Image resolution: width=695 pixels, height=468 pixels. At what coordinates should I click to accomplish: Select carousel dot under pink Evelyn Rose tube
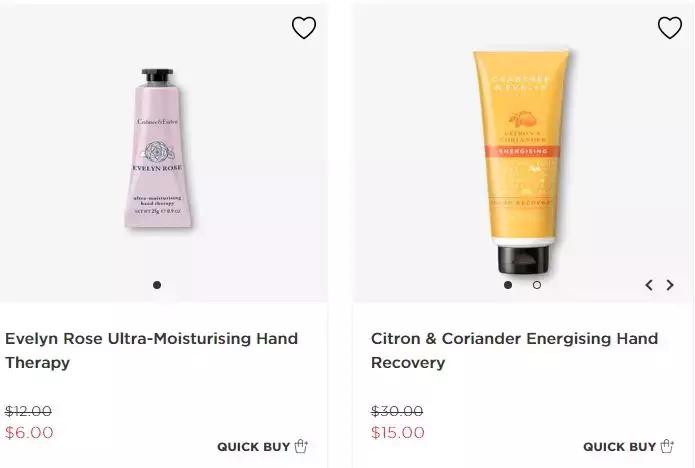pos(157,285)
